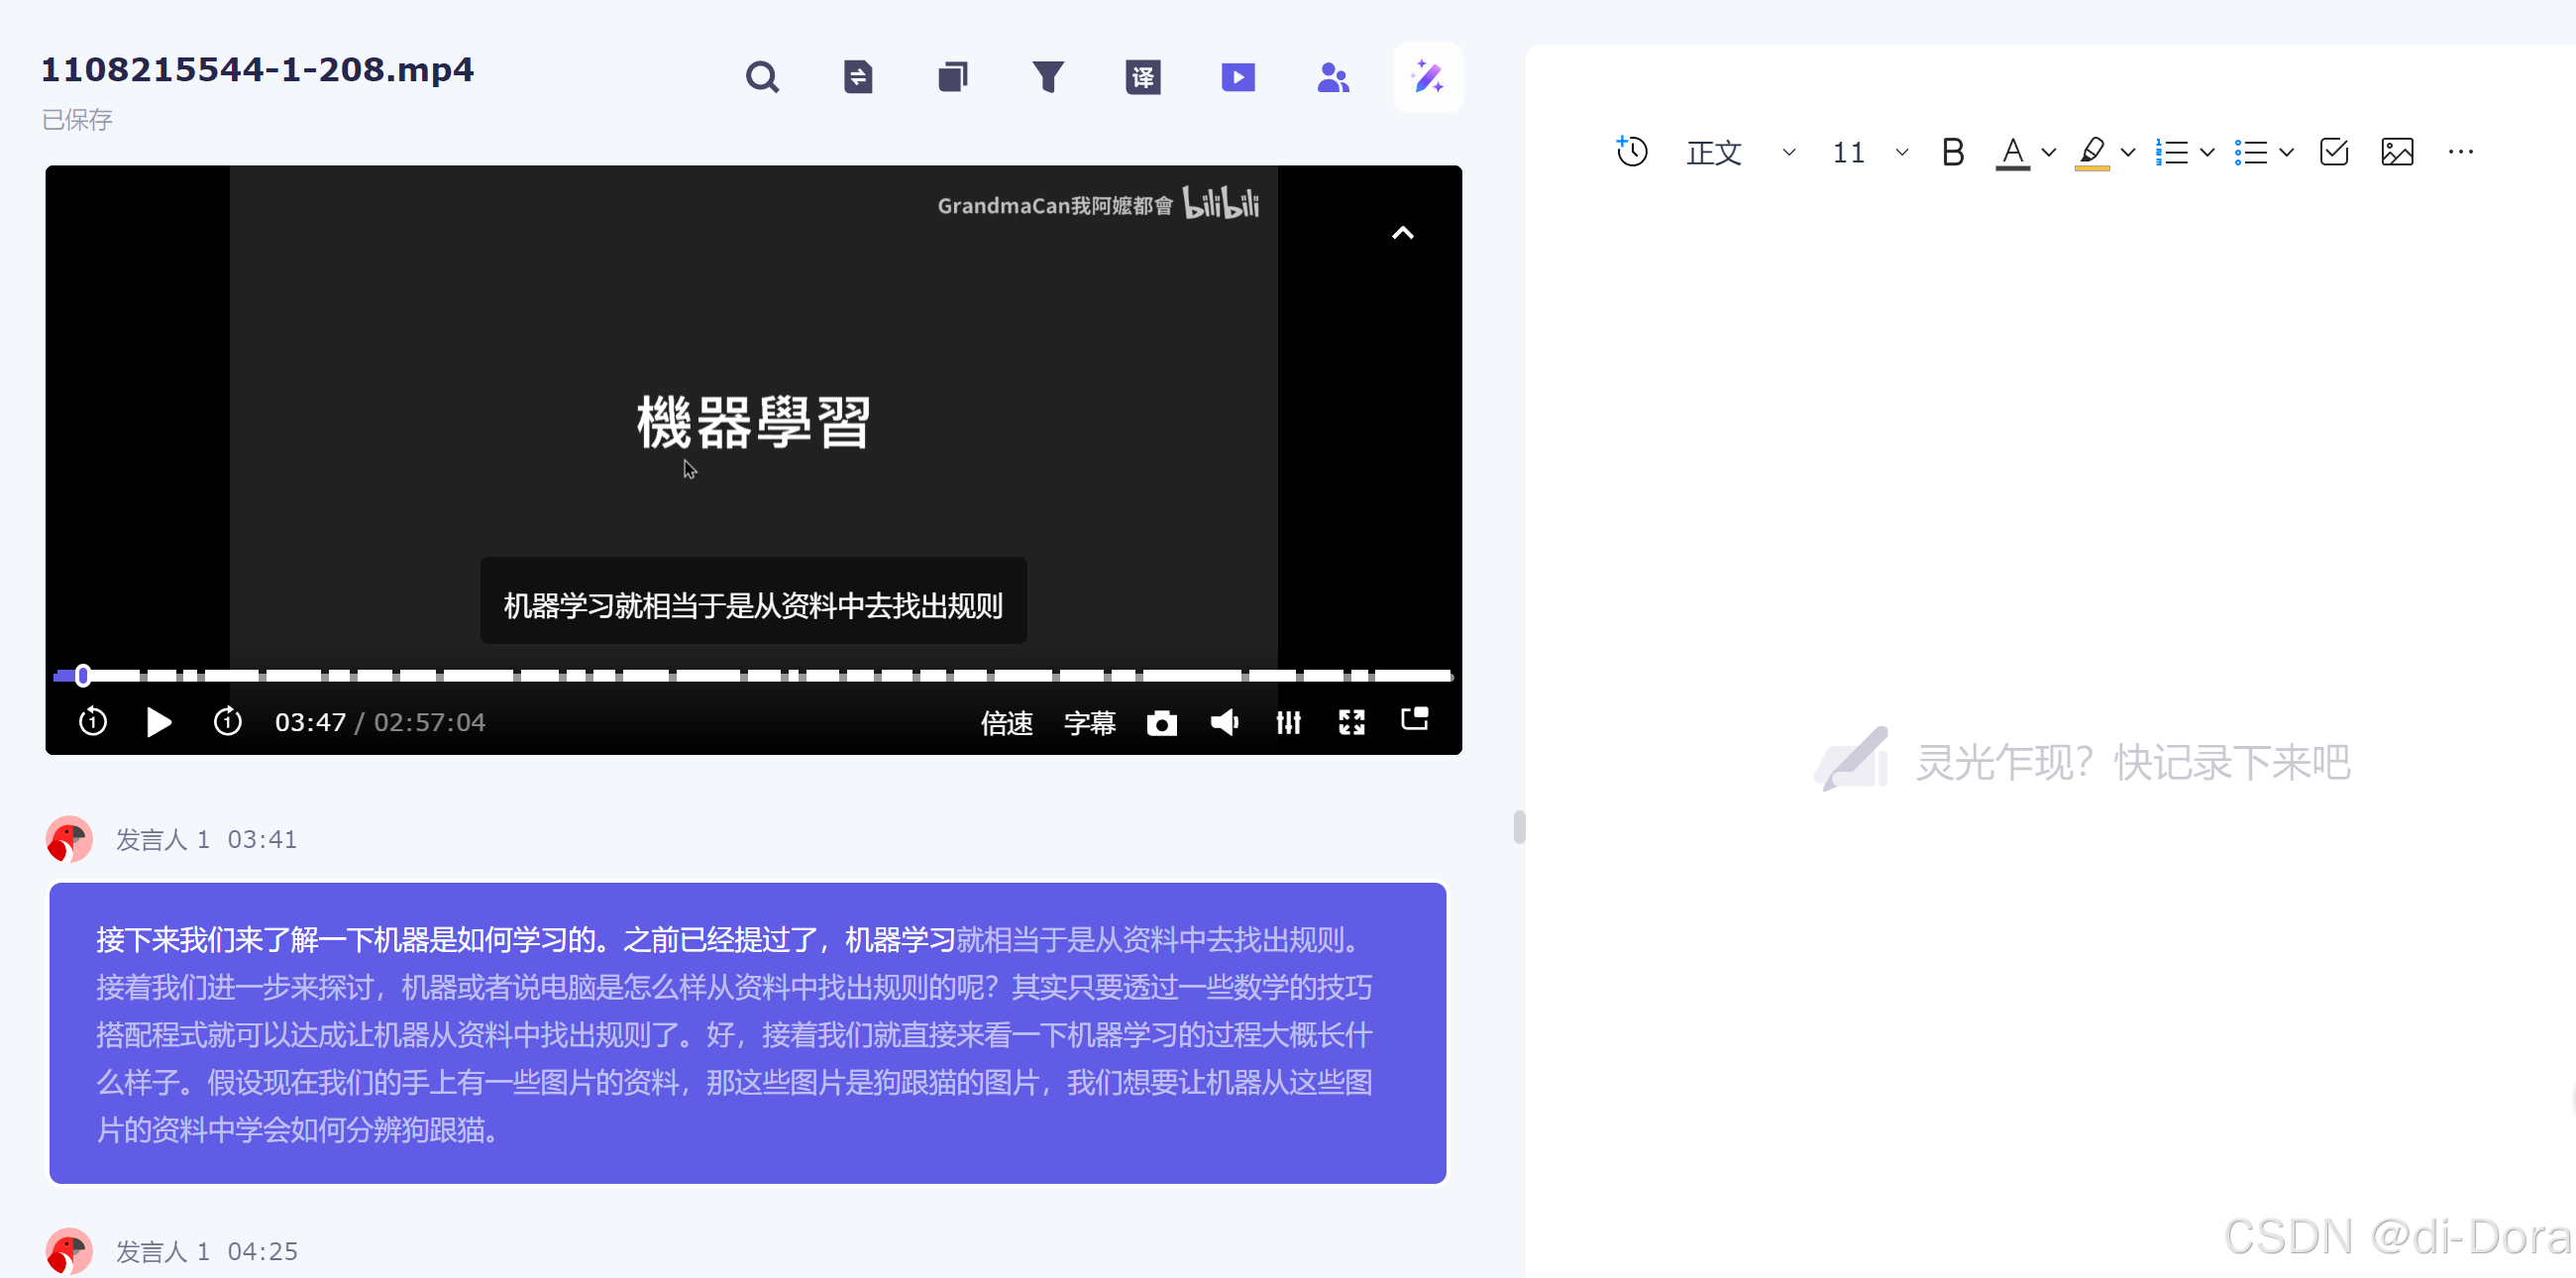Viewport: 2576px width, 1278px height.
Task: Open the more options ellipsis menu
Action: click(2460, 152)
